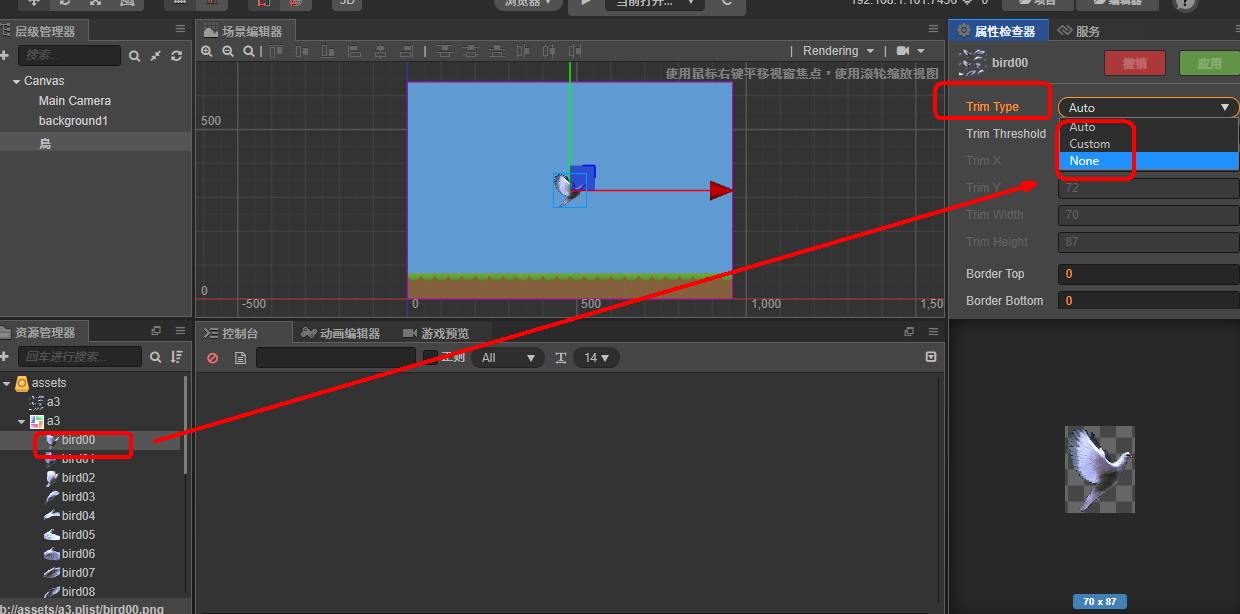Open the scene camera dropdown
1240x614 pixels.
pos(910,51)
